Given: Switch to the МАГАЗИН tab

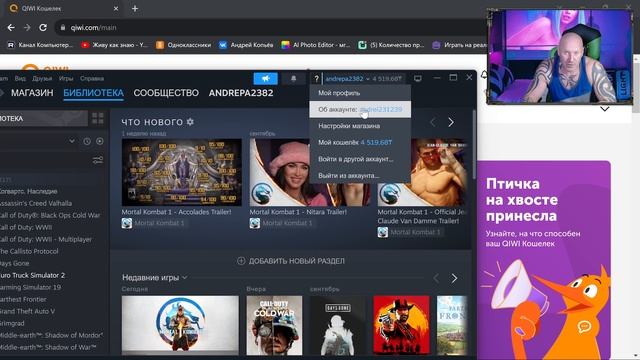Looking at the screenshot, I should coord(32,93).
